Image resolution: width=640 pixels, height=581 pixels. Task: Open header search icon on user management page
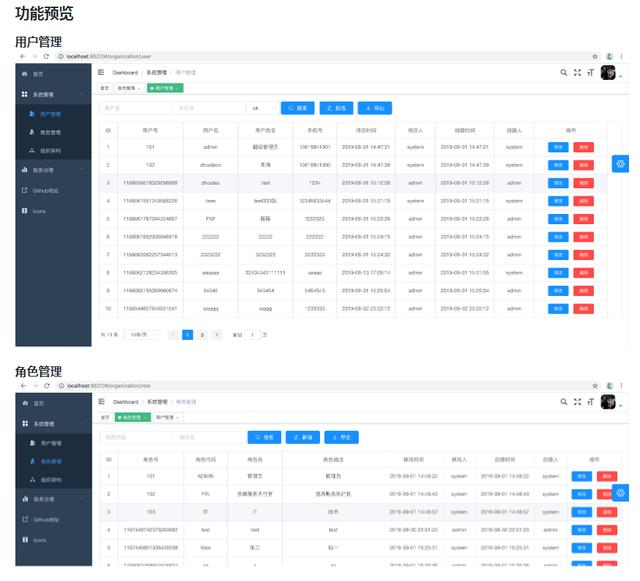564,73
